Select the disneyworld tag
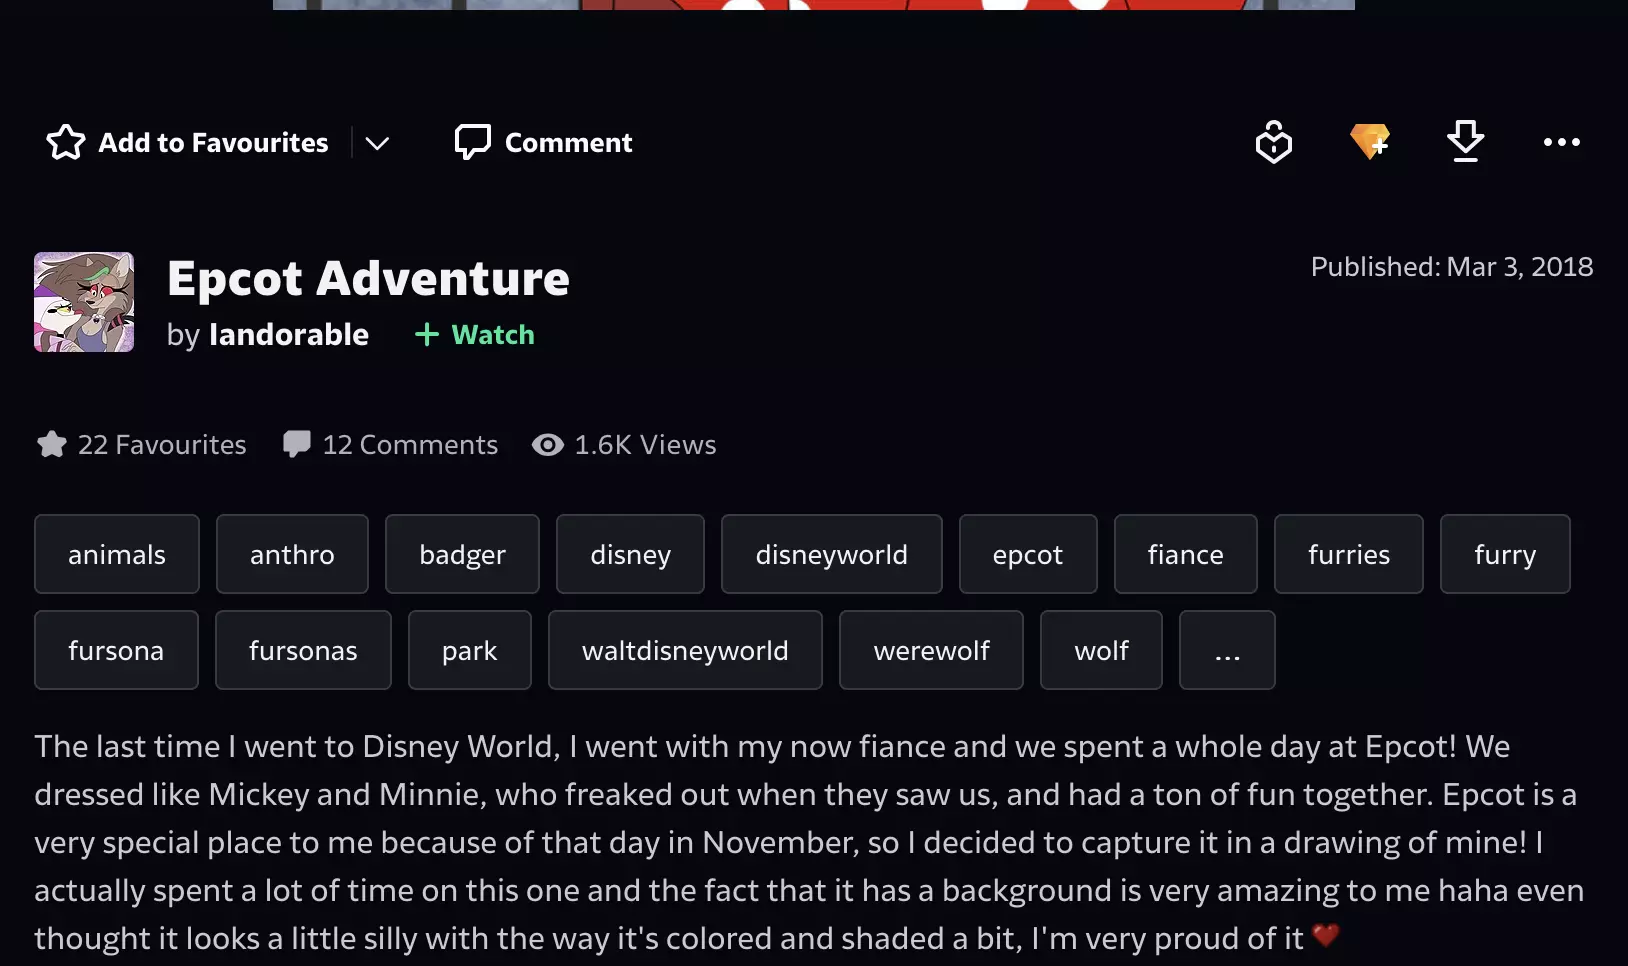 pyautogui.click(x=832, y=554)
